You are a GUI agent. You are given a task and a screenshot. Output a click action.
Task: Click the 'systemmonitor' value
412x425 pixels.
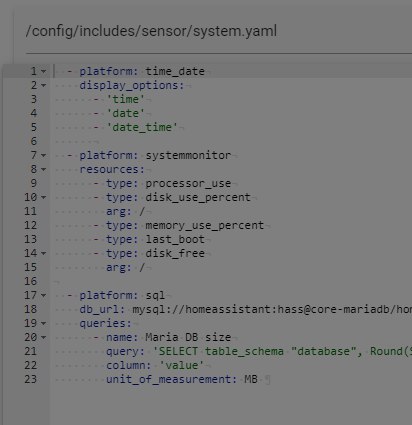click(188, 155)
